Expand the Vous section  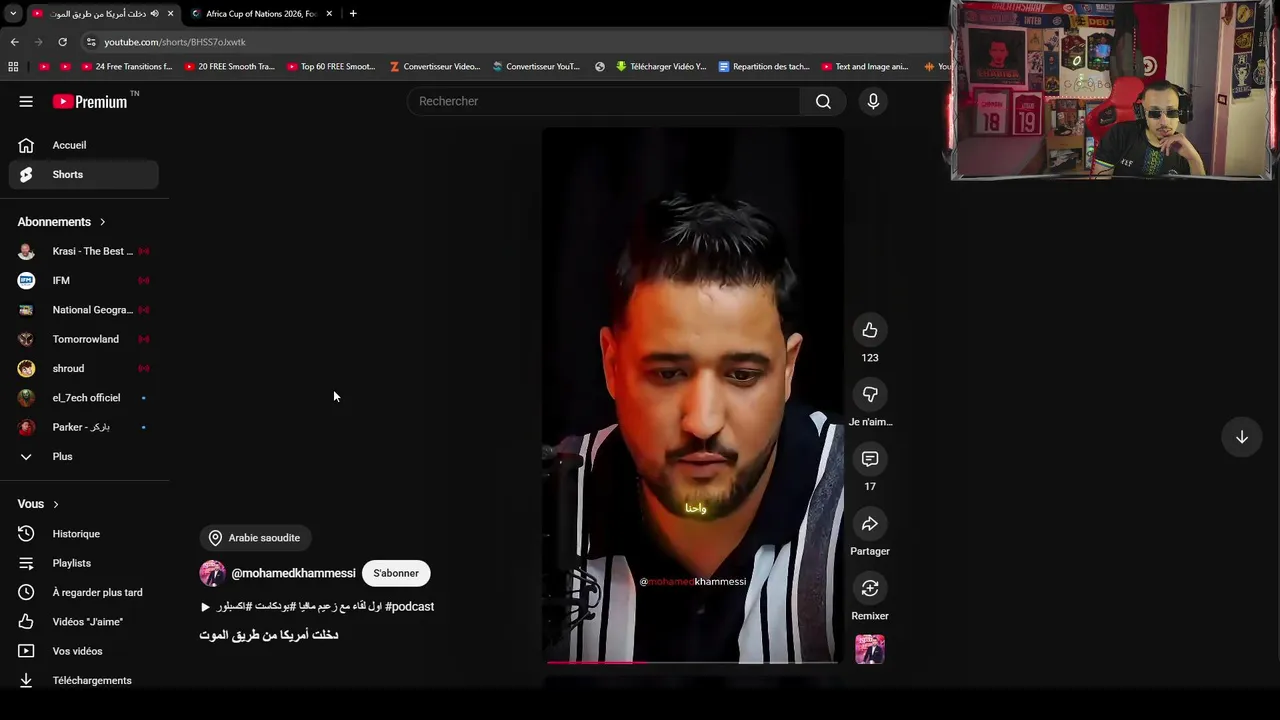(x=38, y=504)
